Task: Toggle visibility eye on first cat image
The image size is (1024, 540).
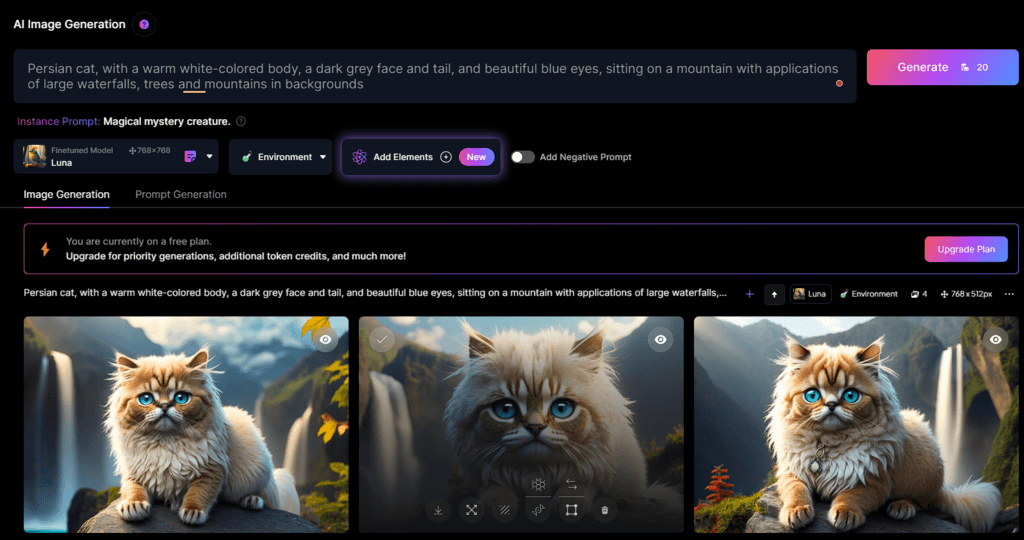Action: (325, 340)
